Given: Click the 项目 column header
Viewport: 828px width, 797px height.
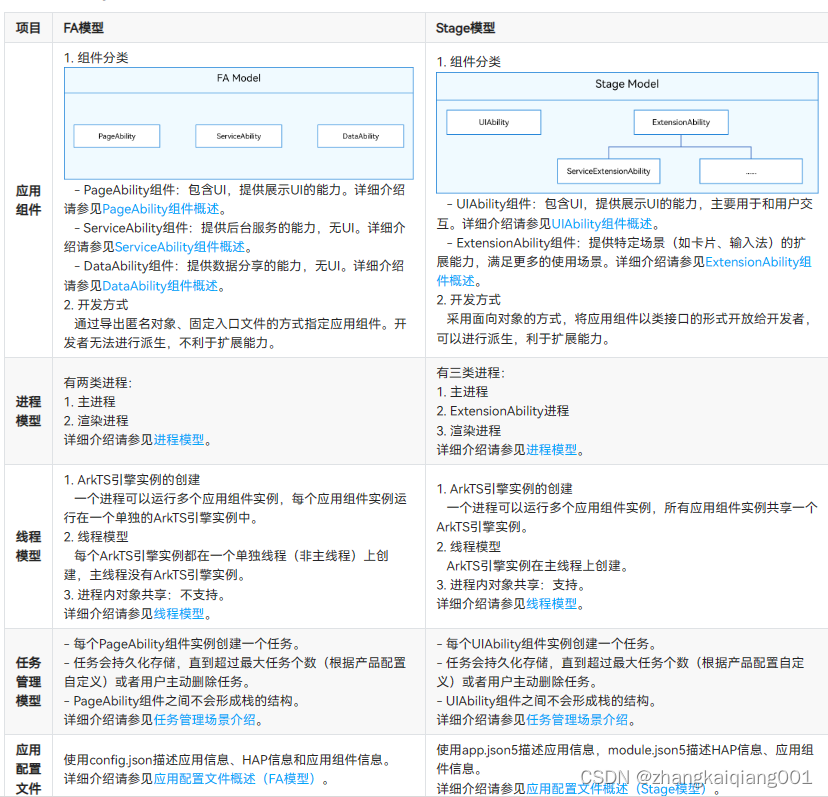Looking at the screenshot, I should click(29, 28).
